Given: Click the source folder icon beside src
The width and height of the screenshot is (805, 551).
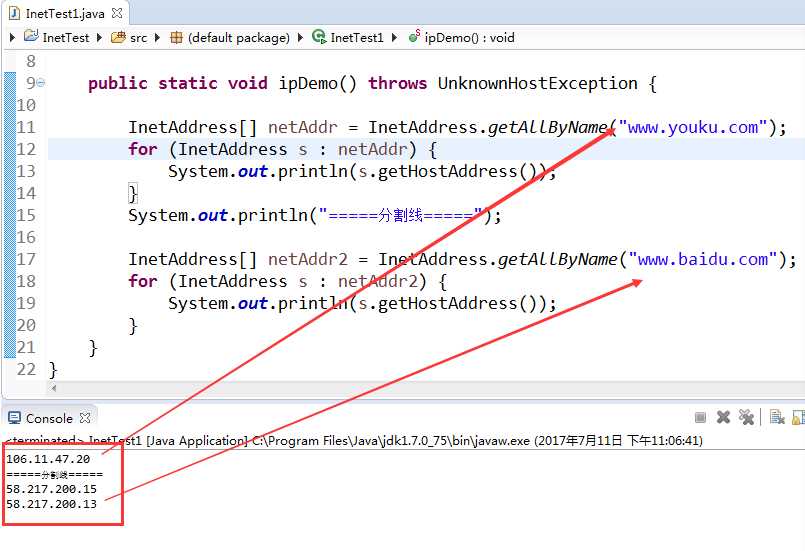Looking at the screenshot, I should click(118, 37).
